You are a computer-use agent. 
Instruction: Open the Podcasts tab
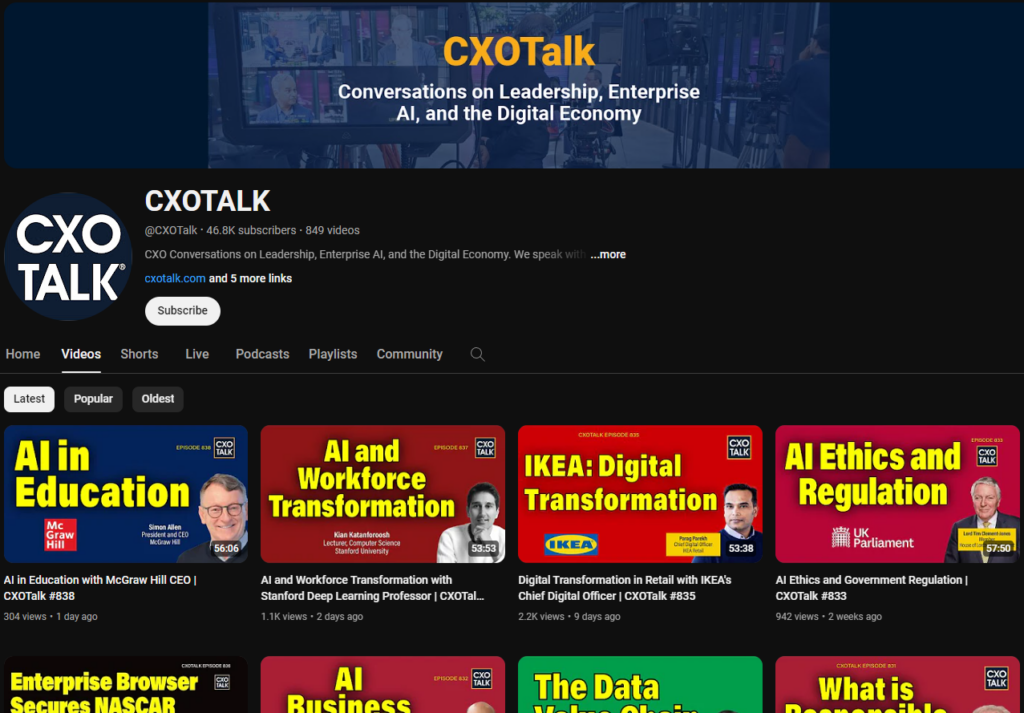[x=263, y=354]
